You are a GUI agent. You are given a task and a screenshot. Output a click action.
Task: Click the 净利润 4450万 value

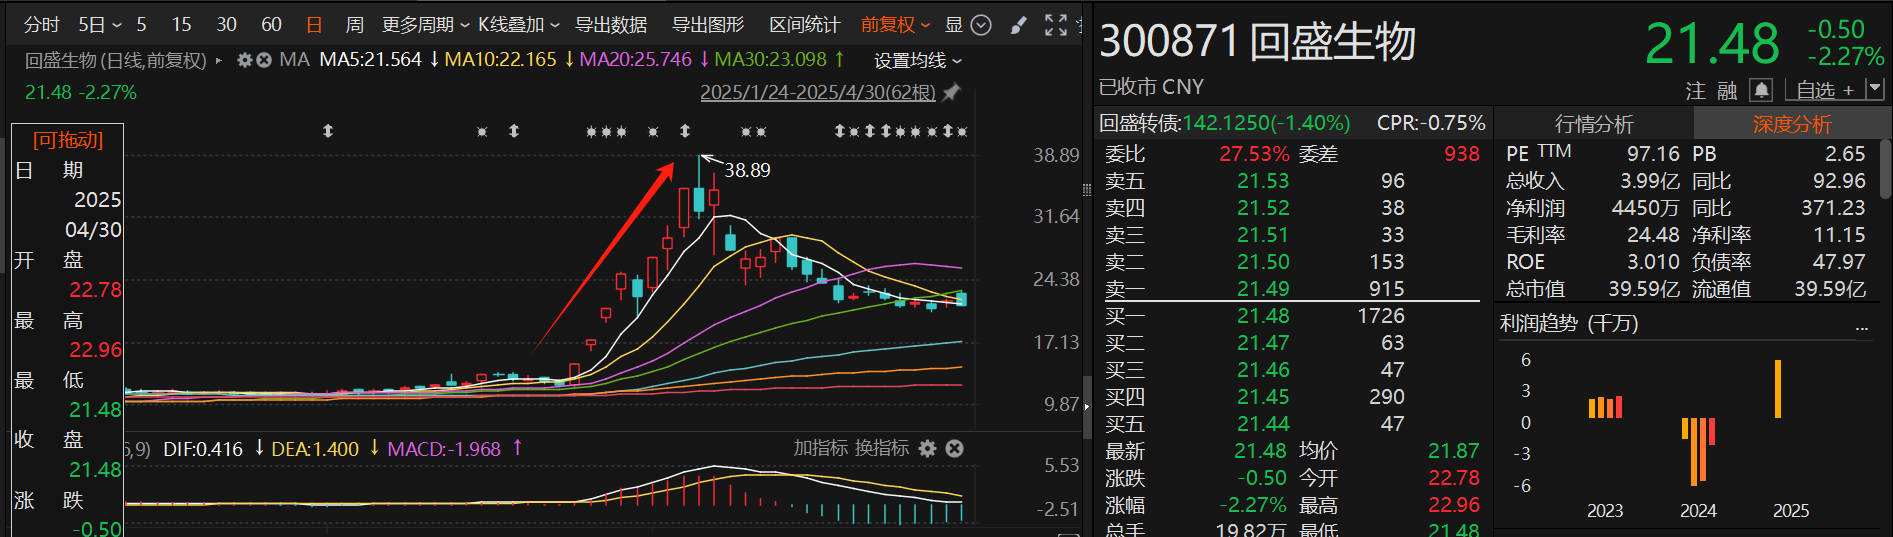coord(1645,208)
